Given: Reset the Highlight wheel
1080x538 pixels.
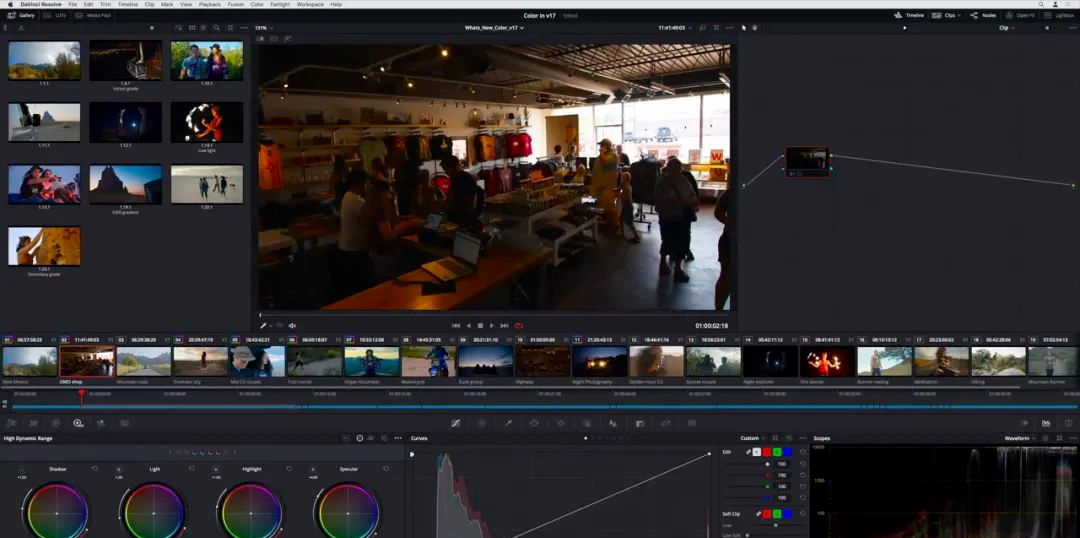Looking at the screenshot, I should pyautogui.click(x=289, y=468).
